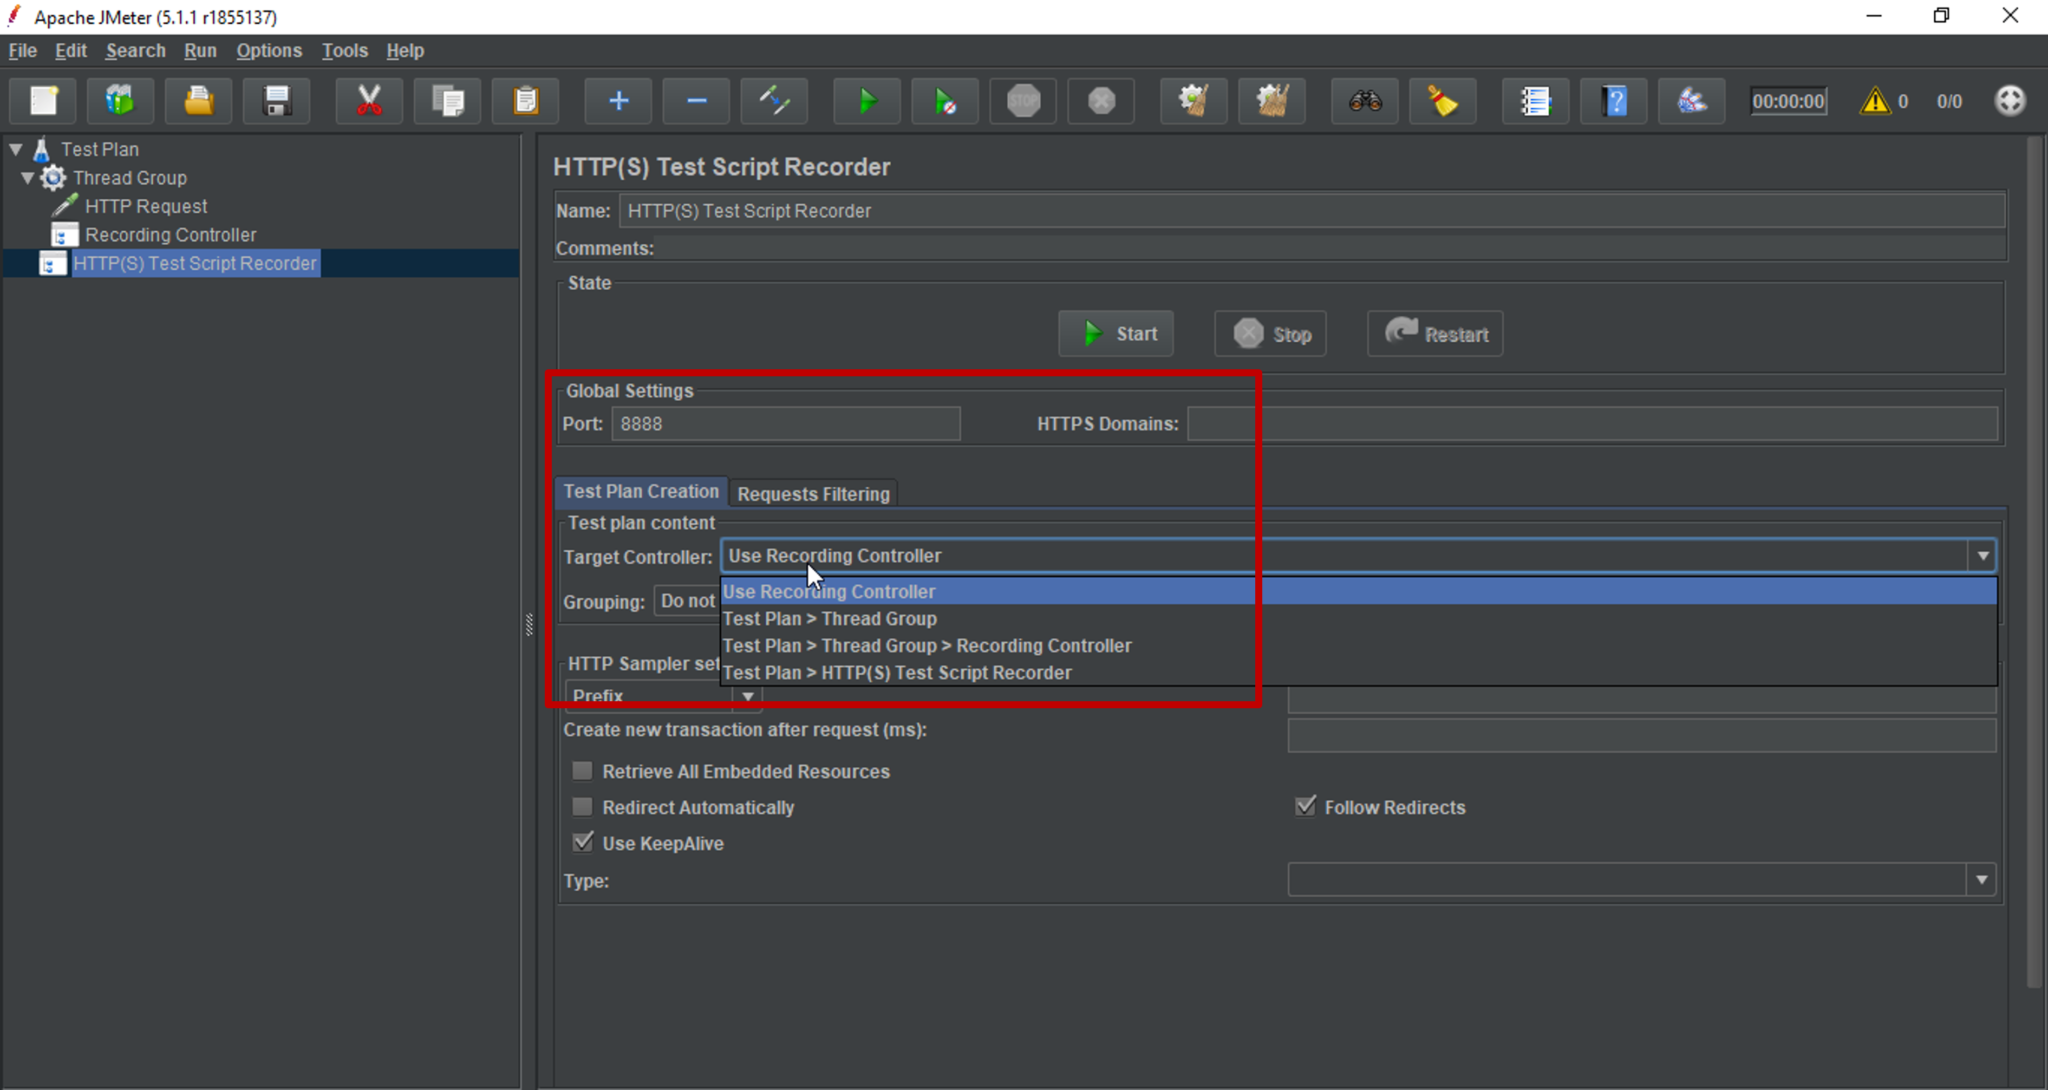Screen dimensions: 2048x1090
Task: Switch to the Requests Filtering tab
Action: (x=813, y=493)
